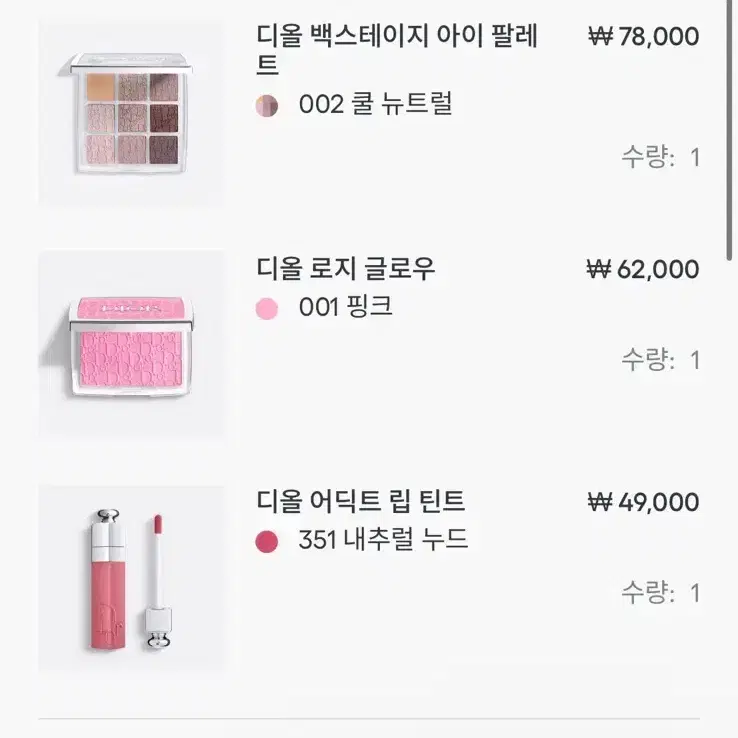Click the 디올 어딕트 립 틴트 product name
The image size is (738, 738).
click(x=361, y=502)
